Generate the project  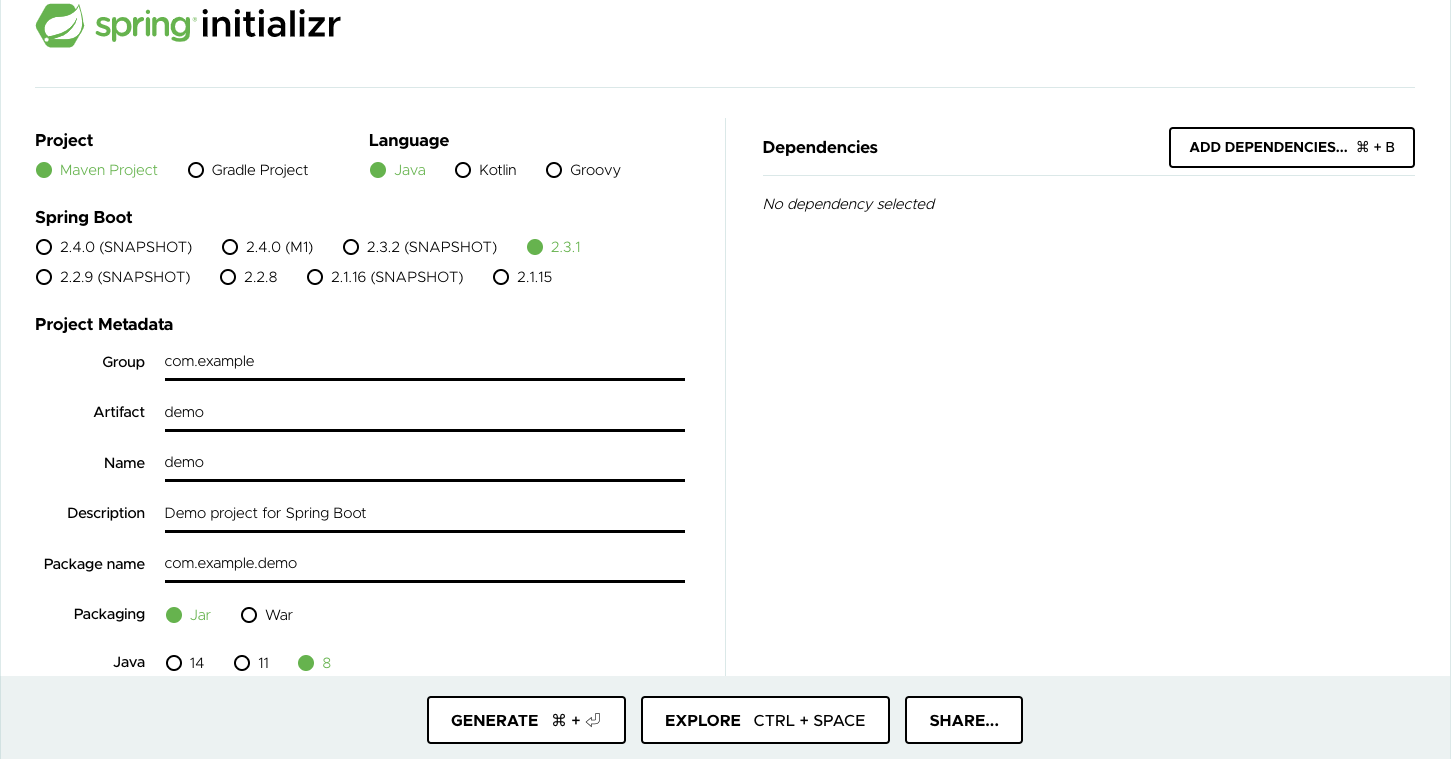pyautogui.click(x=526, y=720)
